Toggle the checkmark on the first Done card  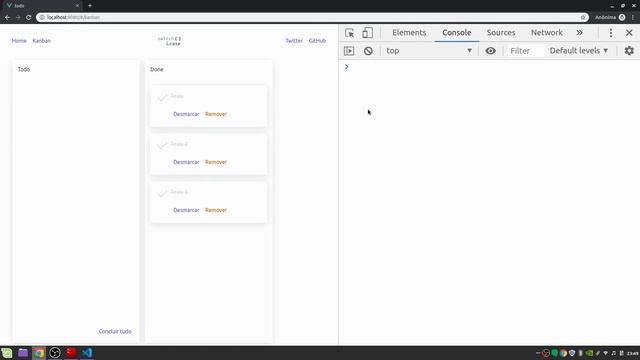162,97
